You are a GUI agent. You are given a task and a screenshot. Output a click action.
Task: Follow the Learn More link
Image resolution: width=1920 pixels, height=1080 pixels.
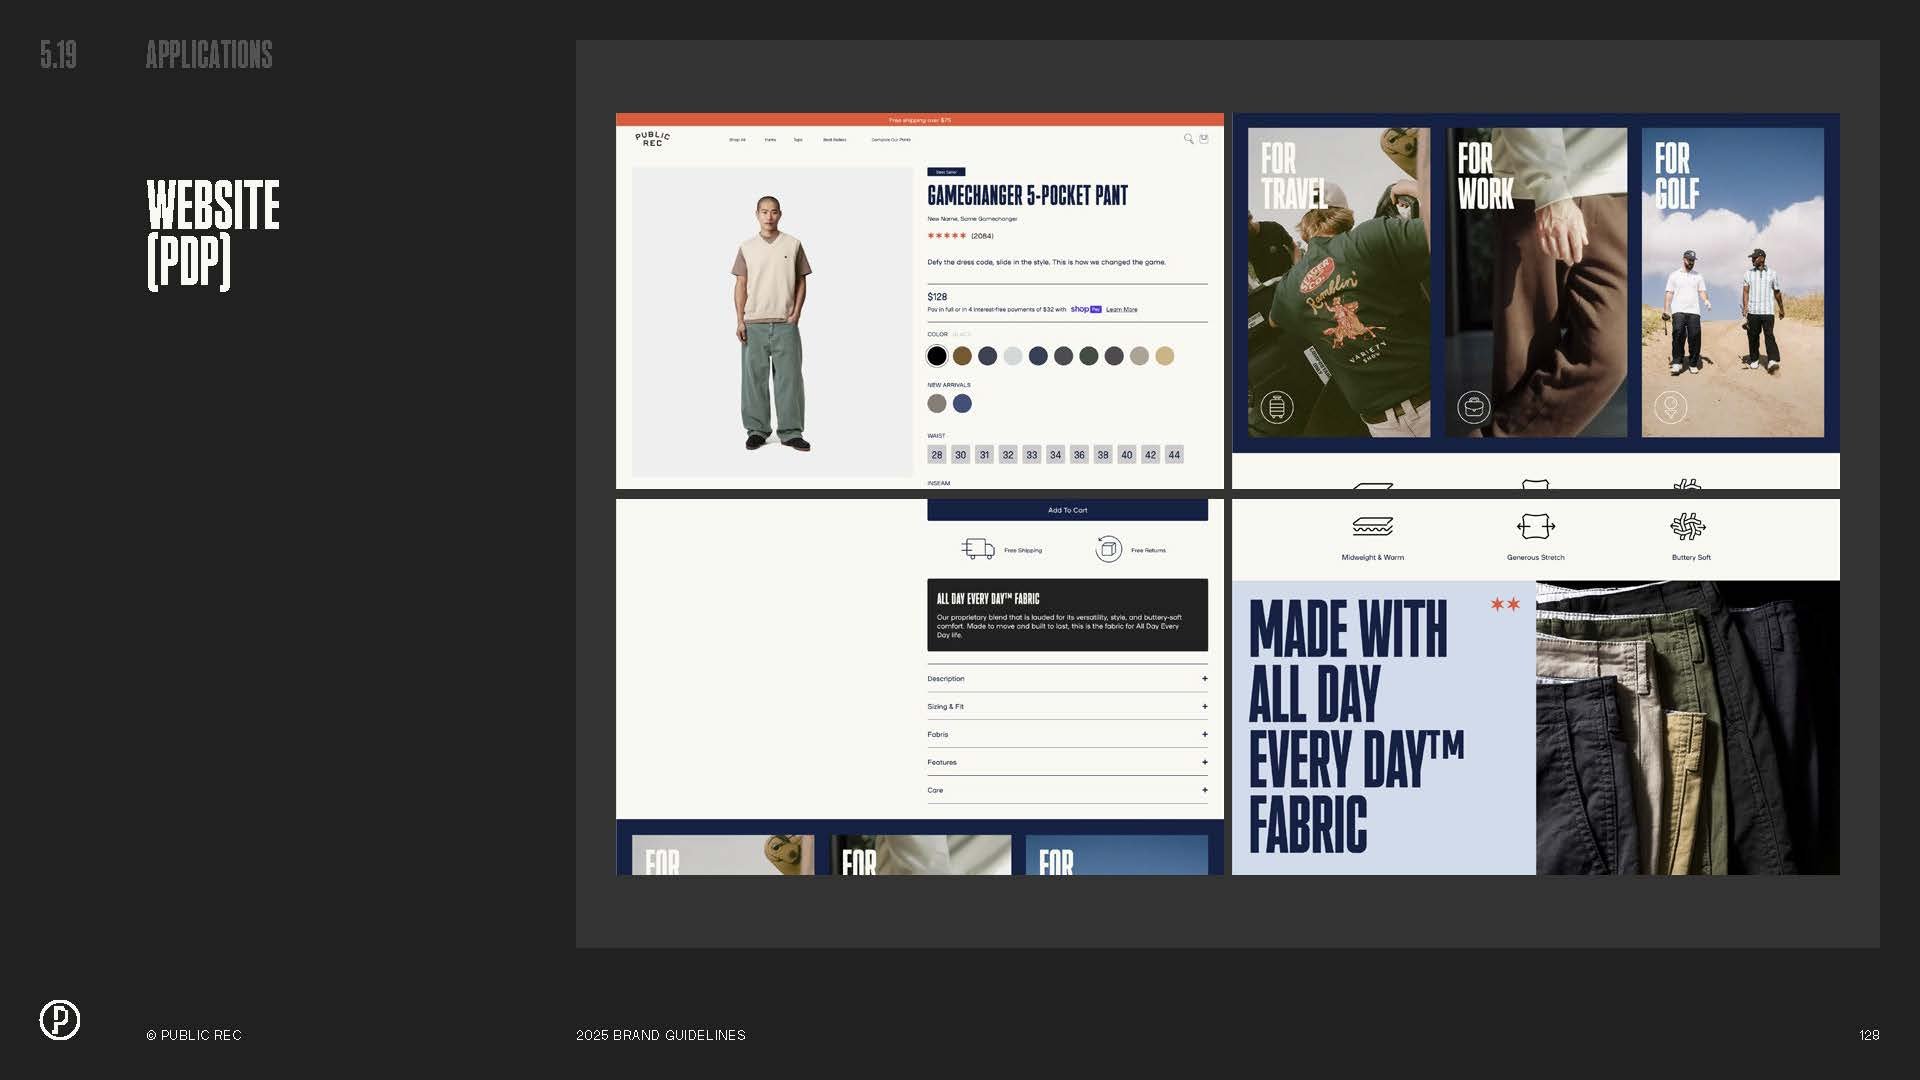click(1121, 310)
